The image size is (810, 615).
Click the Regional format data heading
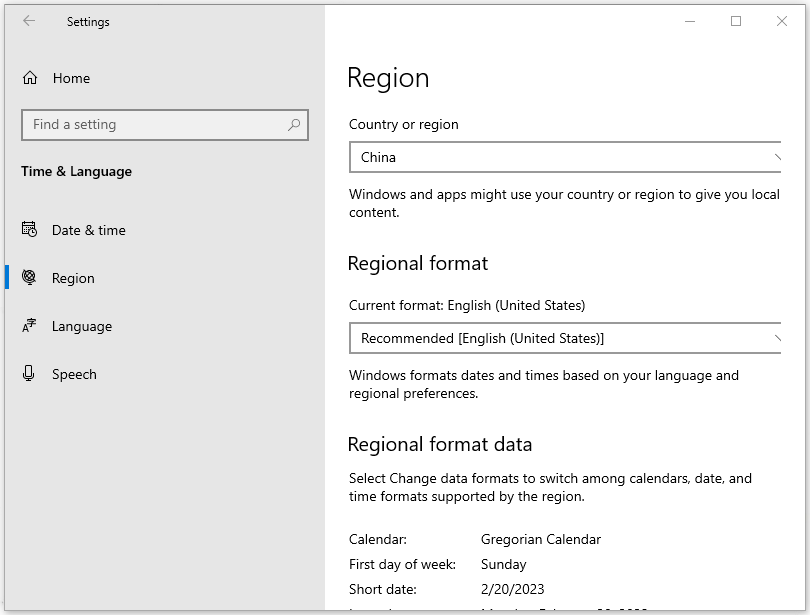pyautogui.click(x=440, y=444)
